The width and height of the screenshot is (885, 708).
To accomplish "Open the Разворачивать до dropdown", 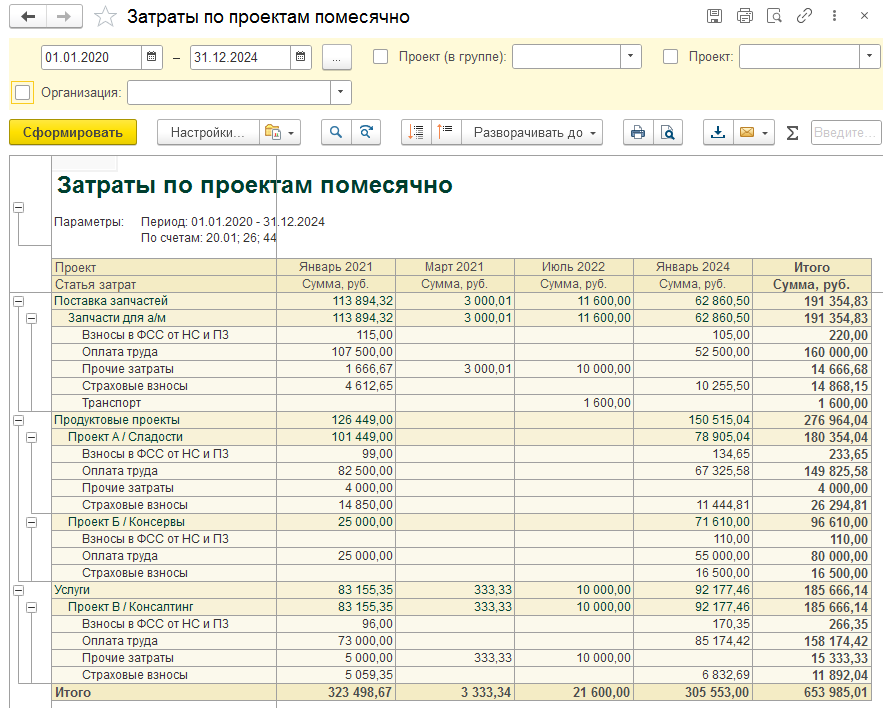I will 532,133.
